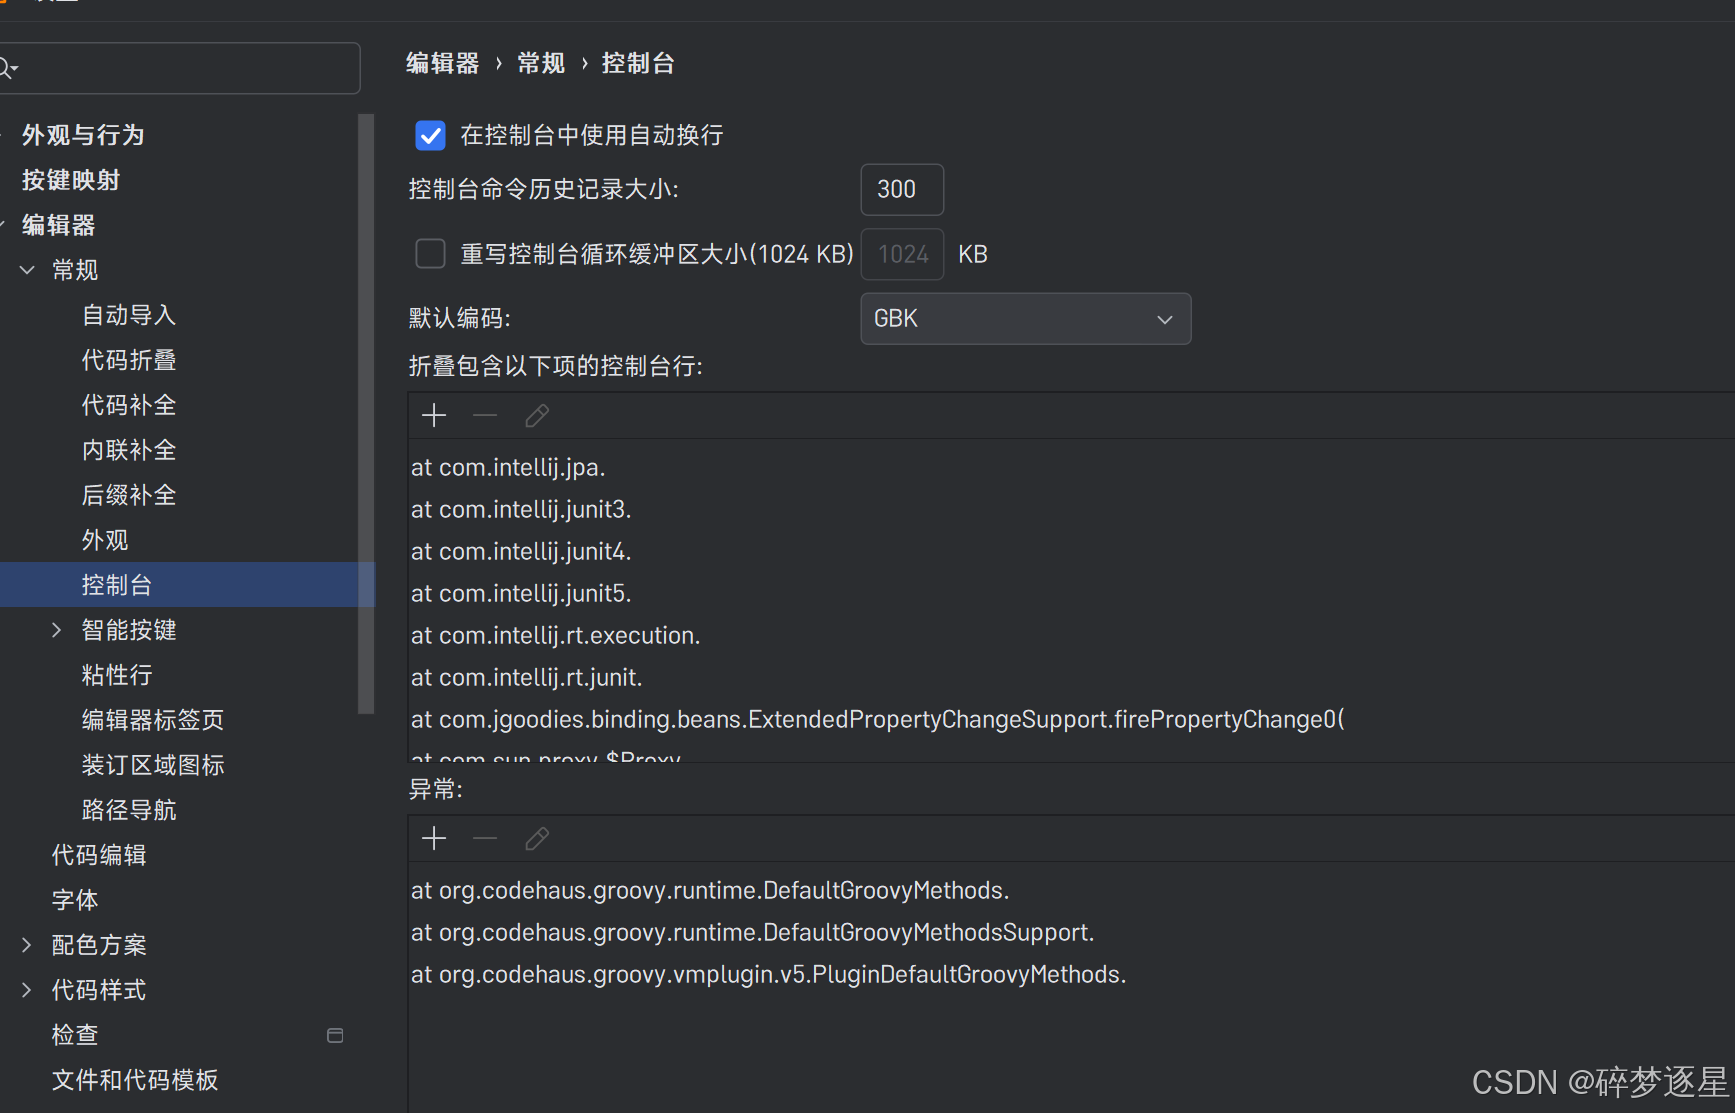This screenshot has height=1113, width=1735.
Task: Select 外观与行为 in the sidebar
Action: click(82, 134)
